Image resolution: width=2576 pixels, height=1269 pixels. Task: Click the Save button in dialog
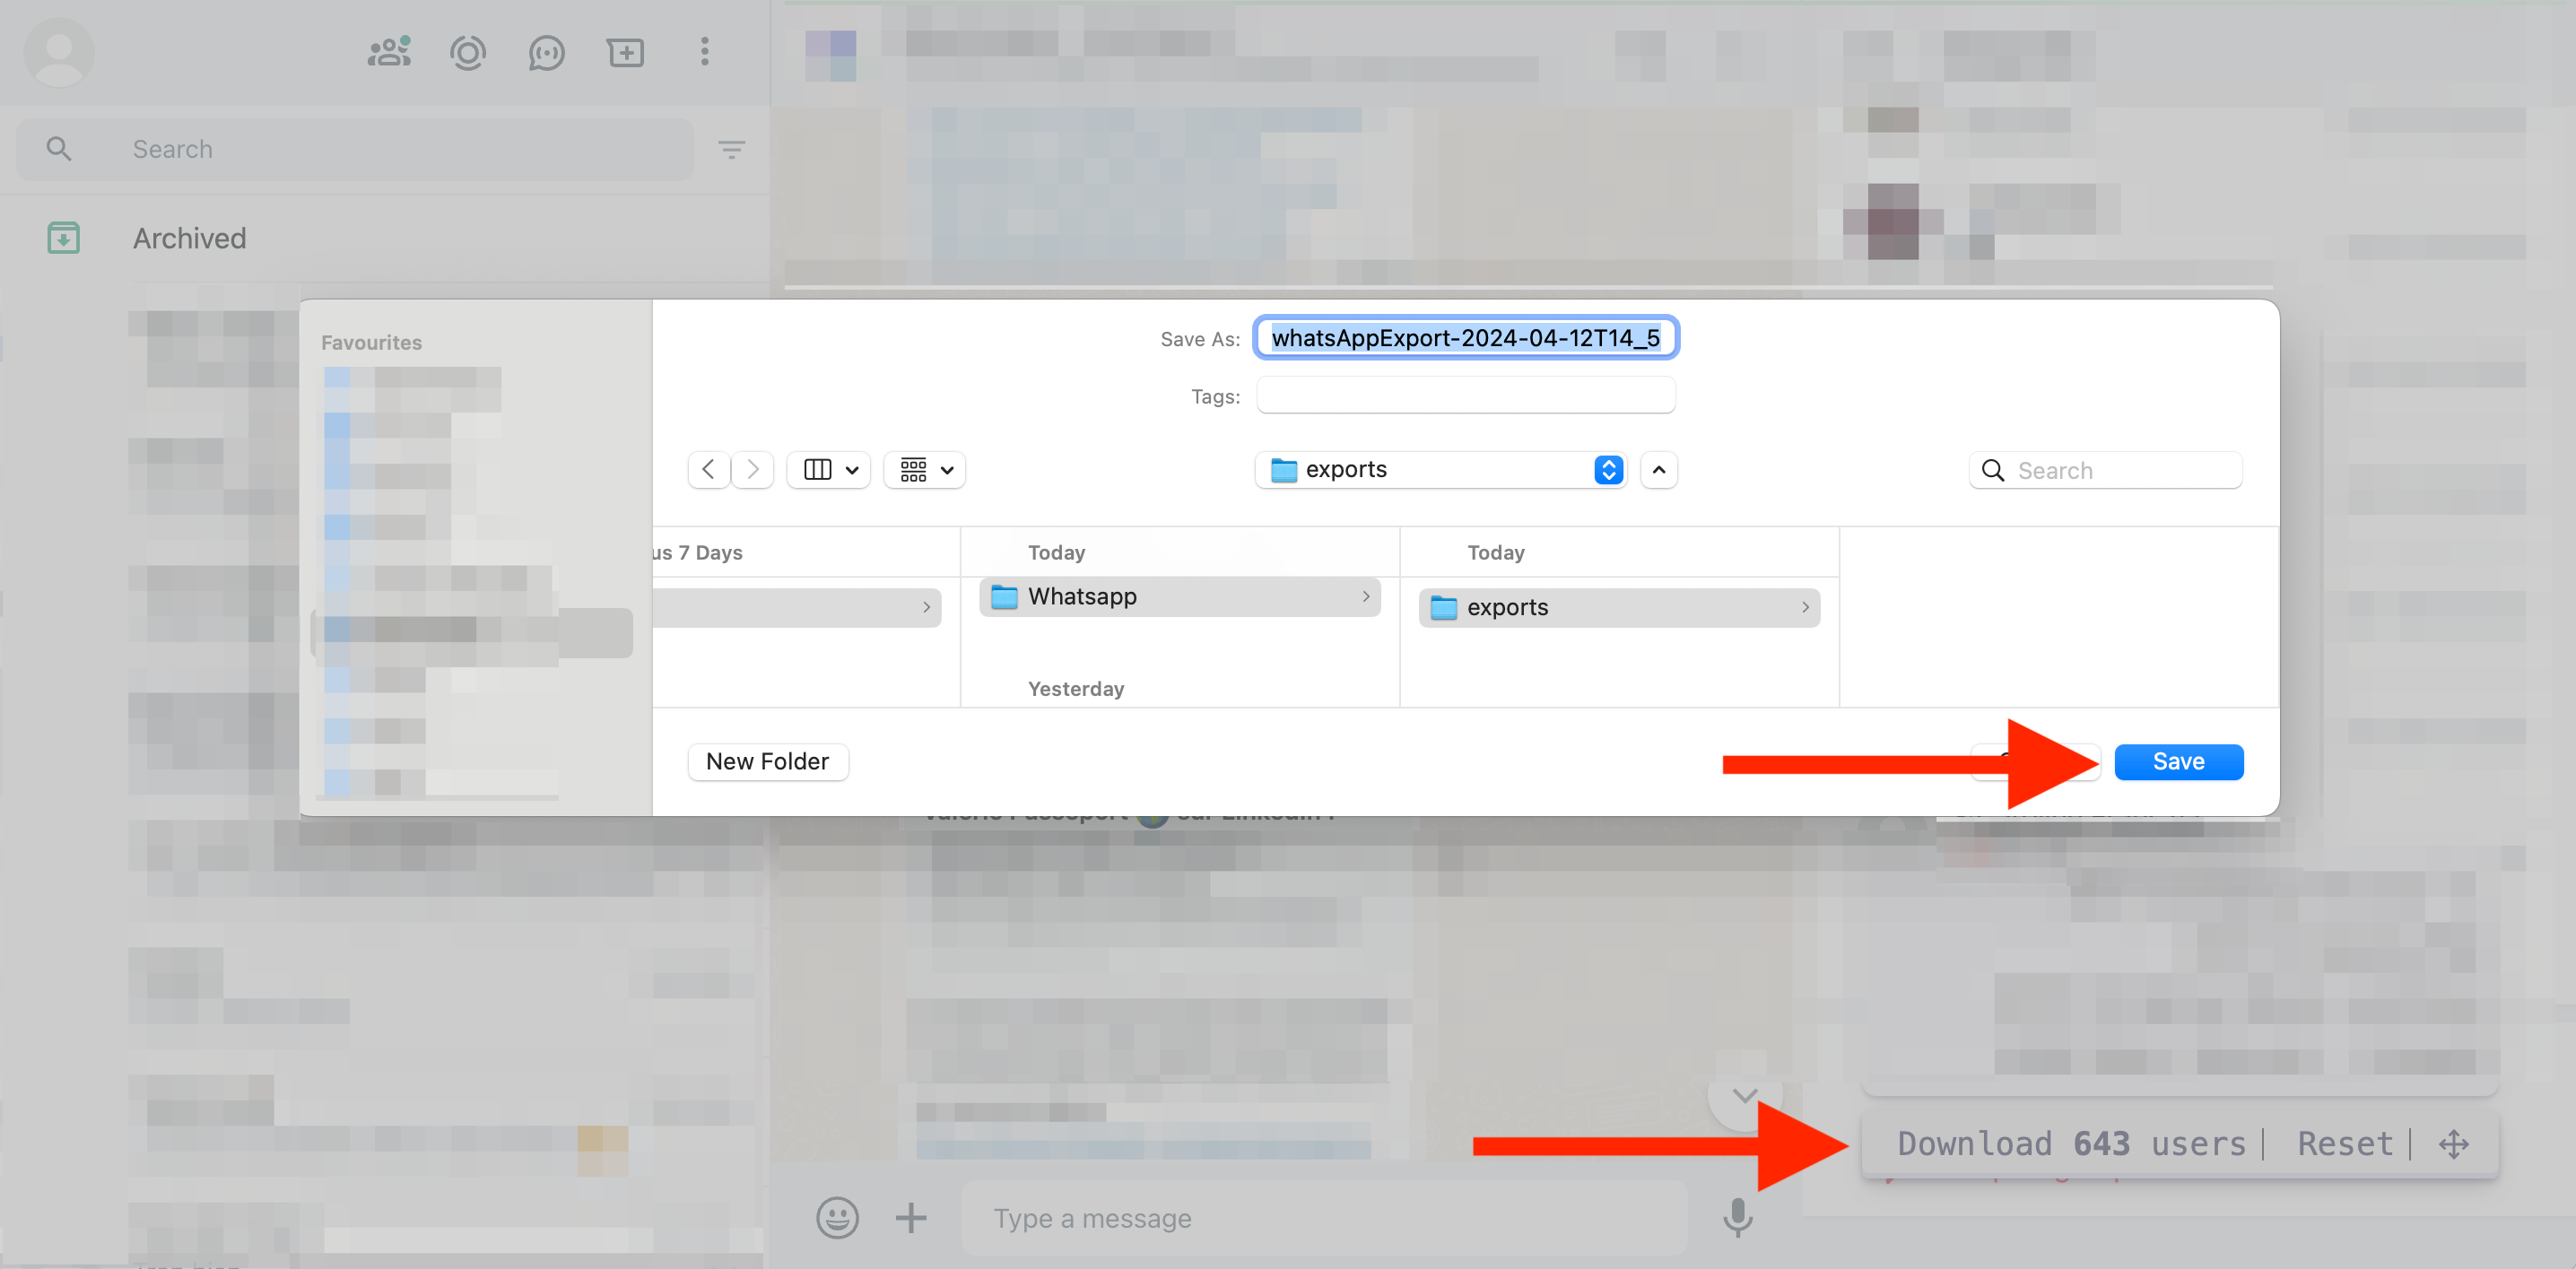point(2177,761)
